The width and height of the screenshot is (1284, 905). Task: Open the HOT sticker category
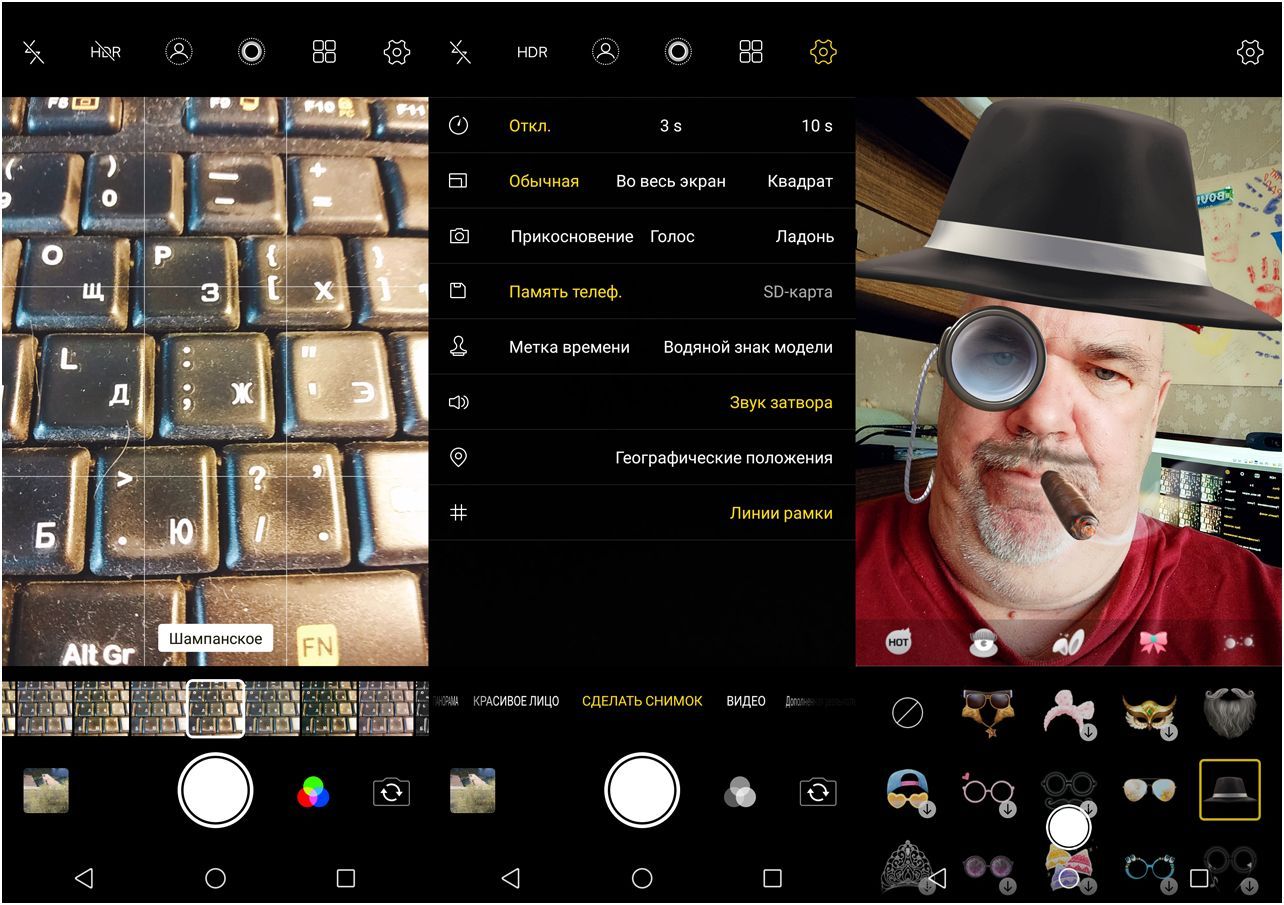899,643
